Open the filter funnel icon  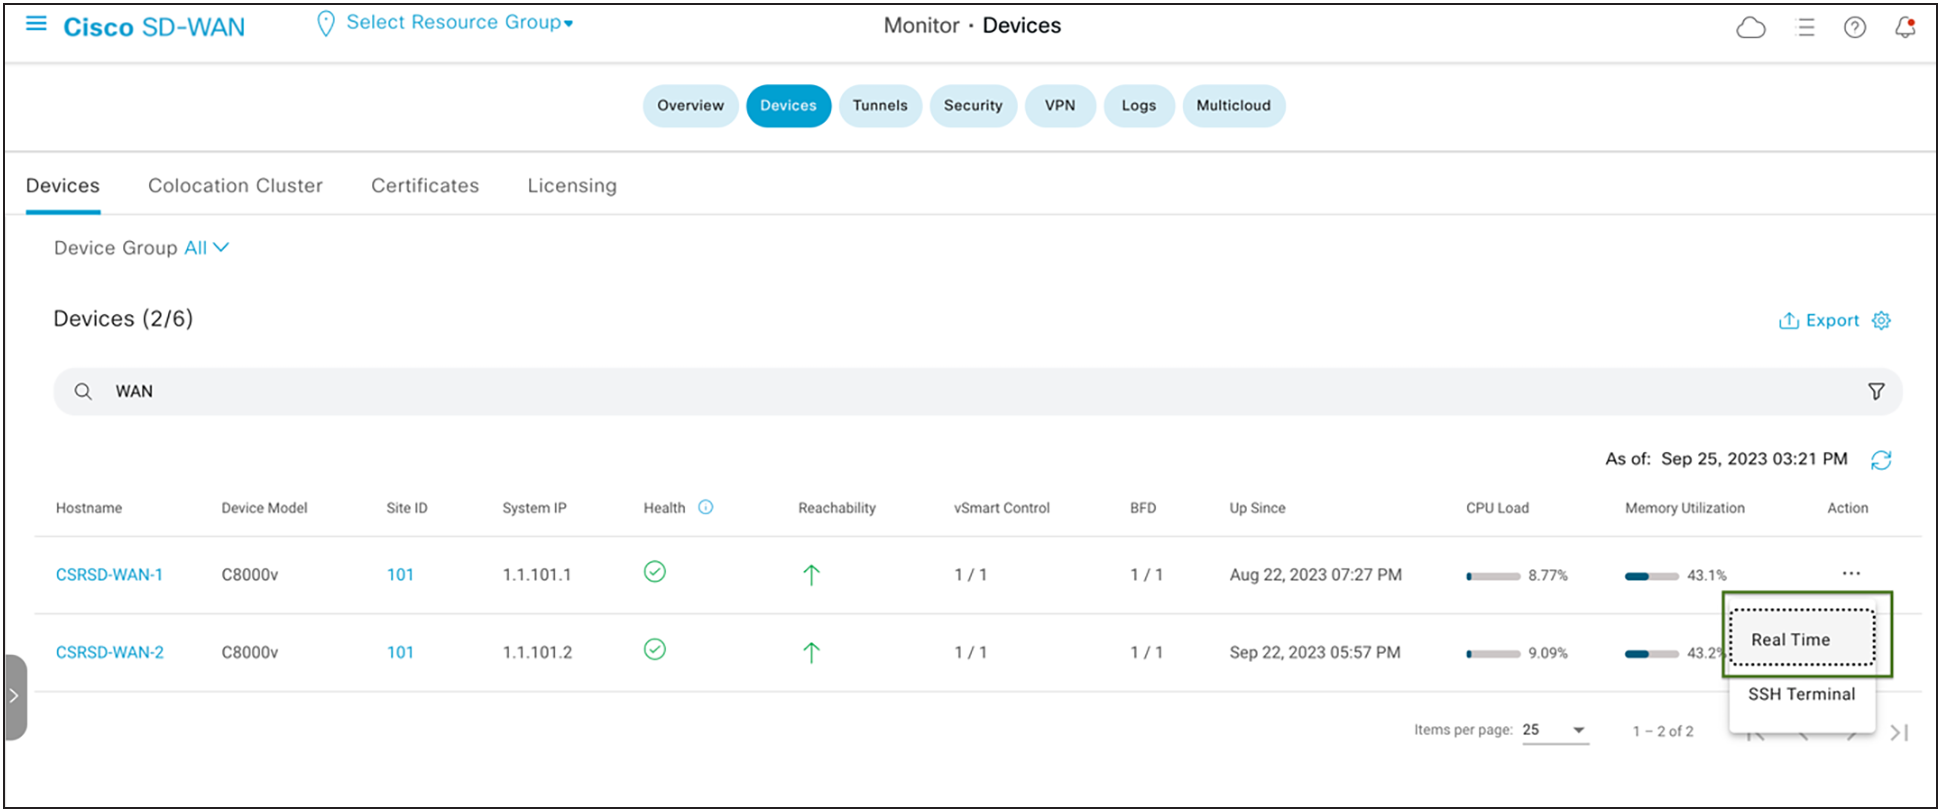1876,392
